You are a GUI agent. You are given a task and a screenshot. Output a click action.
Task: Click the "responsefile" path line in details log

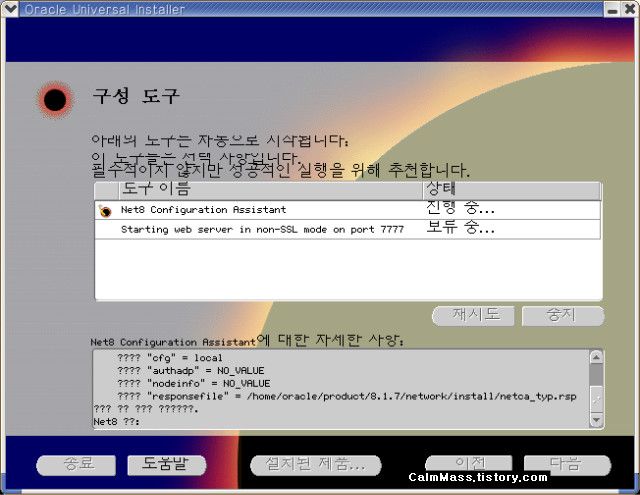[x=347, y=396]
